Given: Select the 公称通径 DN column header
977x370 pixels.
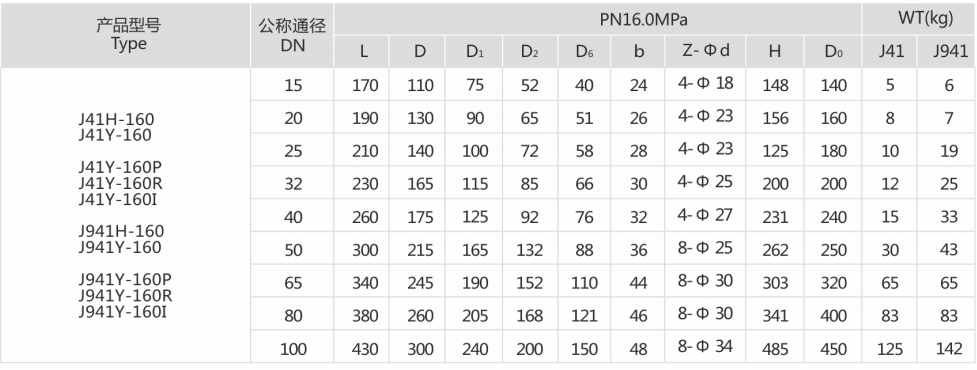Looking at the screenshot, I should click(x=292, y=36).
